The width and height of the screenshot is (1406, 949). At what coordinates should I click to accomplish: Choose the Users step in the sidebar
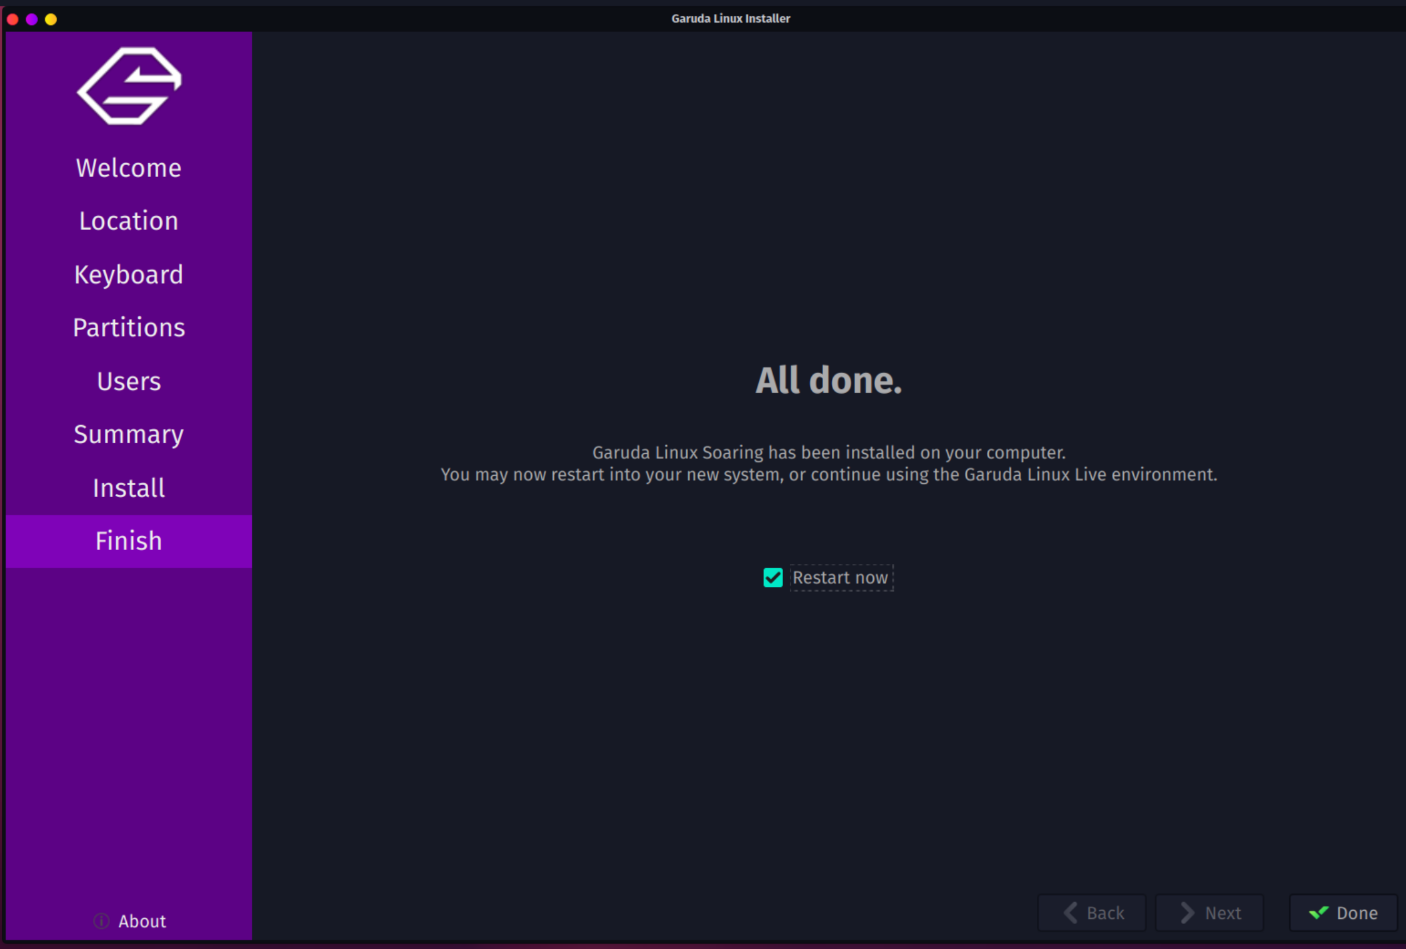[129, 381]
